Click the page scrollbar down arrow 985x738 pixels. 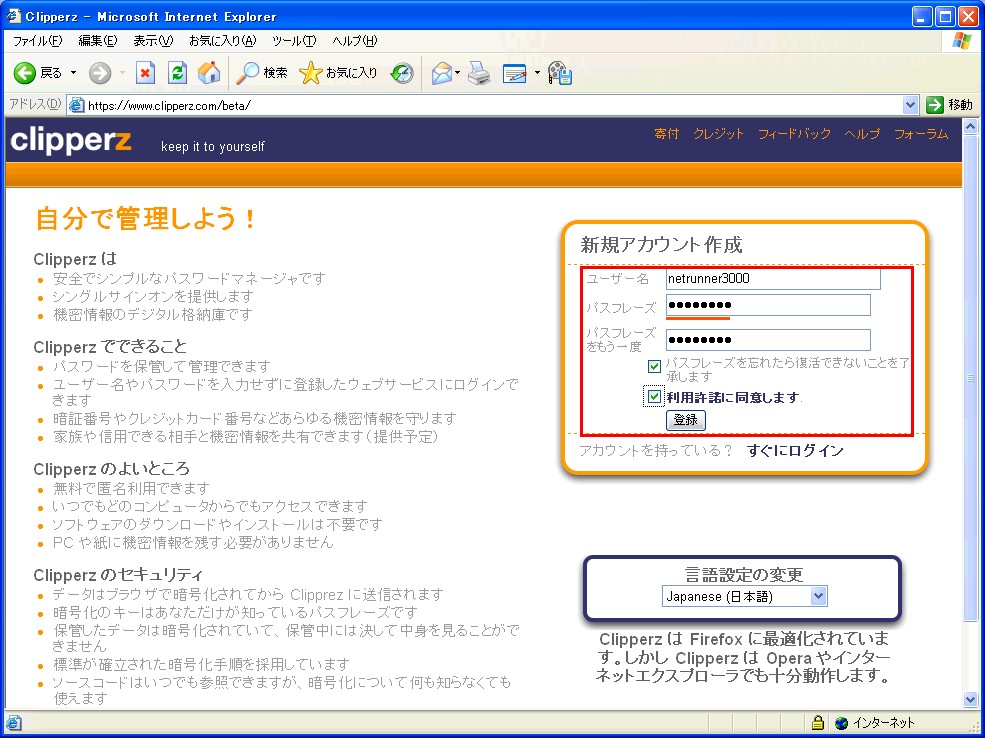click(970, 700)
